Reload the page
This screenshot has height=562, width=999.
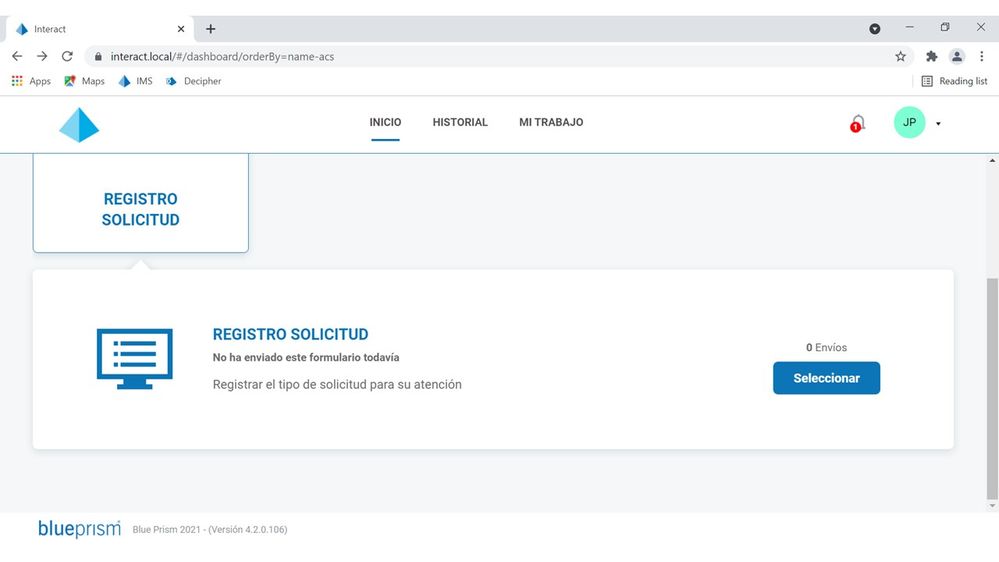click(67, 56)
